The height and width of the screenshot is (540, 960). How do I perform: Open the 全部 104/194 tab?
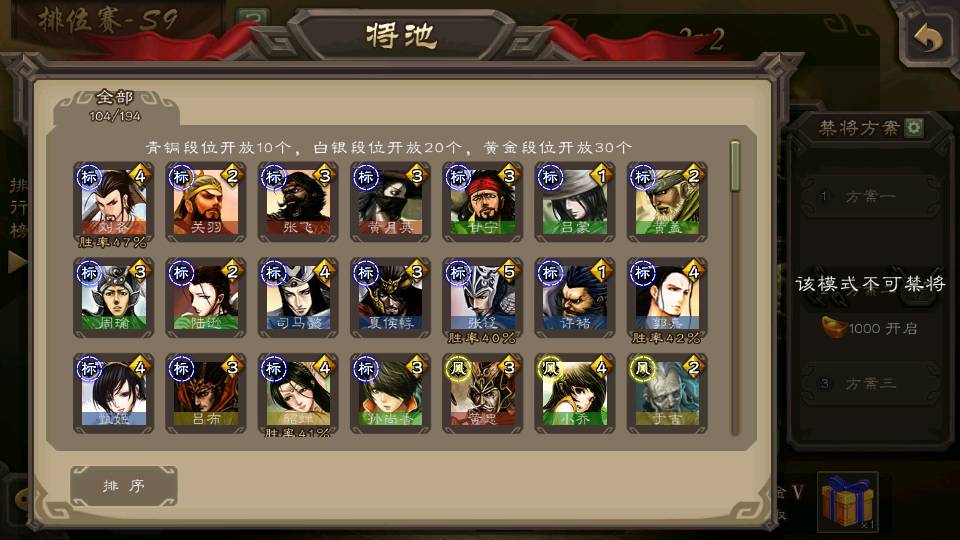115,107
